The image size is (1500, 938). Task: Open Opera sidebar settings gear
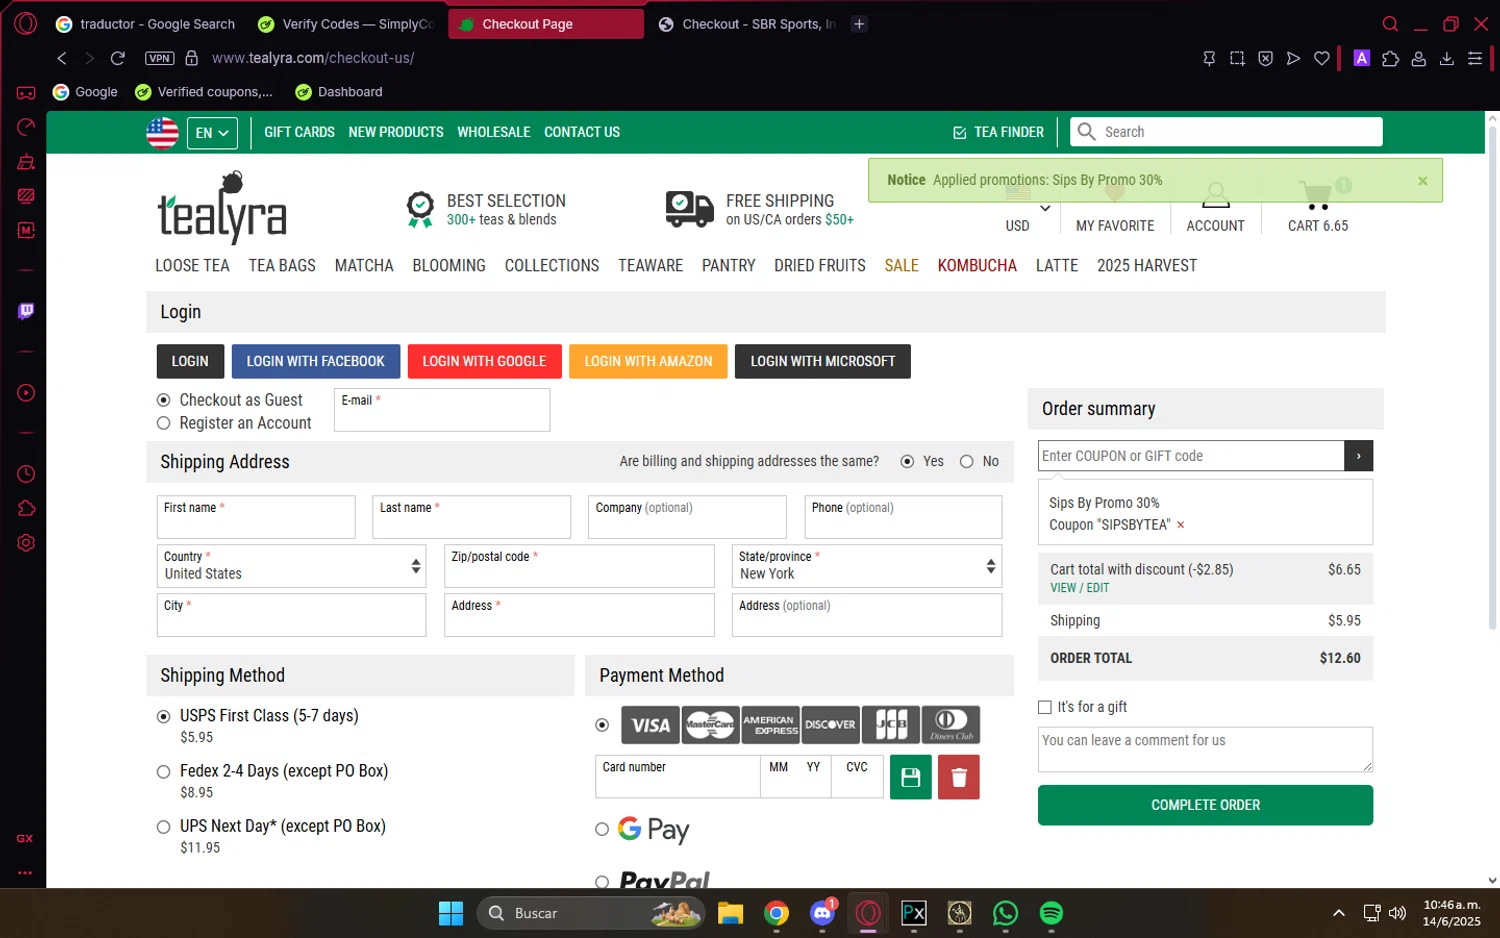26,543
